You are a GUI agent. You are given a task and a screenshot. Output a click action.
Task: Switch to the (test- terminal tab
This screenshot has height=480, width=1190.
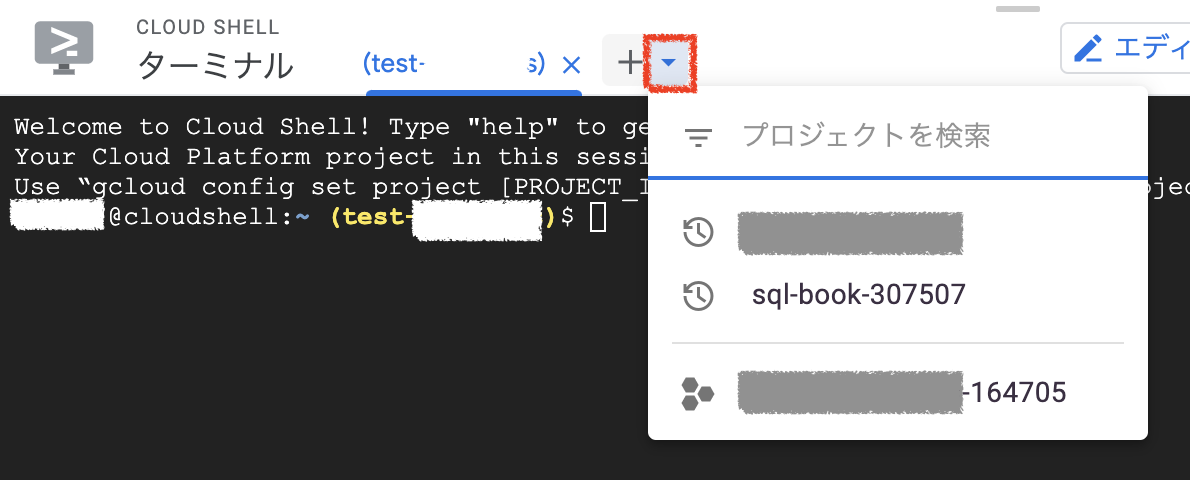click(x=454, y=65)
